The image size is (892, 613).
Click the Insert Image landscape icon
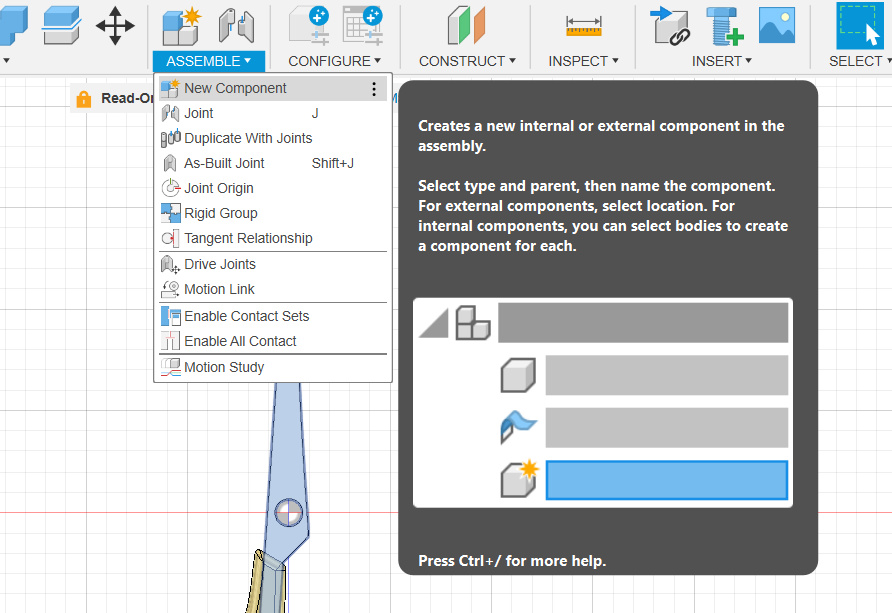[x=777, y=26]
